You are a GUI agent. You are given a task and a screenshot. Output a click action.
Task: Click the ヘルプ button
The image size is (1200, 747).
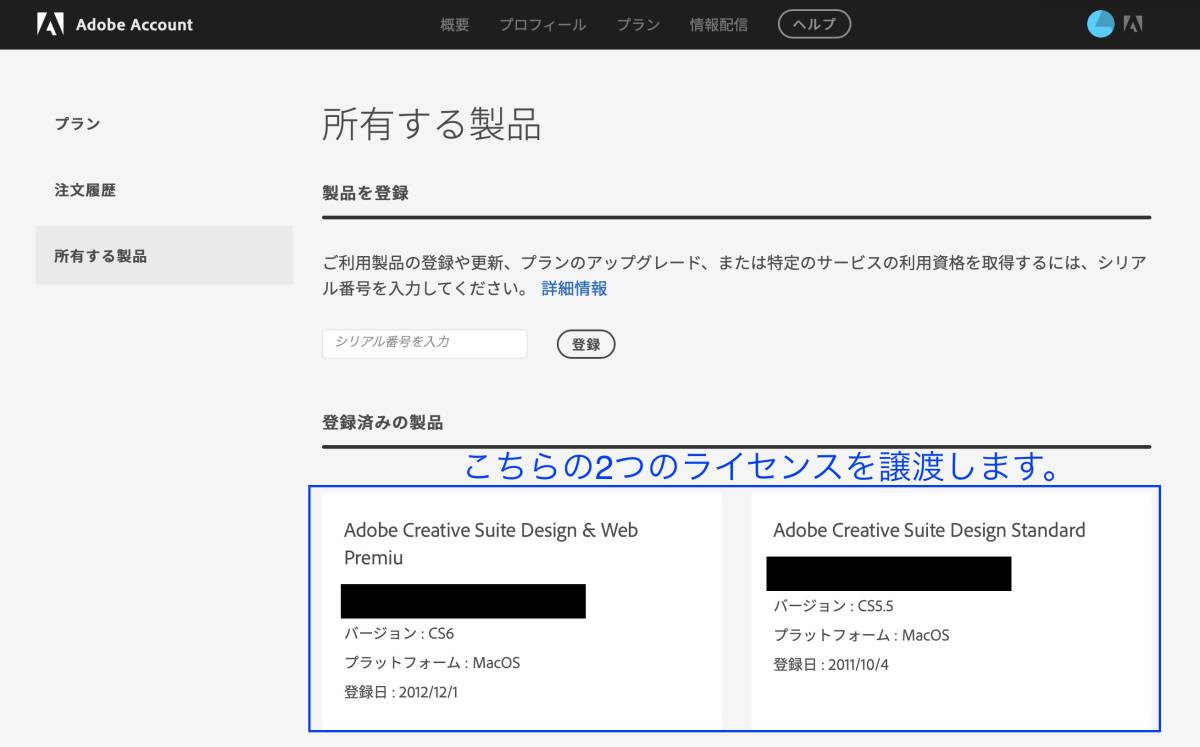point(814,24)
